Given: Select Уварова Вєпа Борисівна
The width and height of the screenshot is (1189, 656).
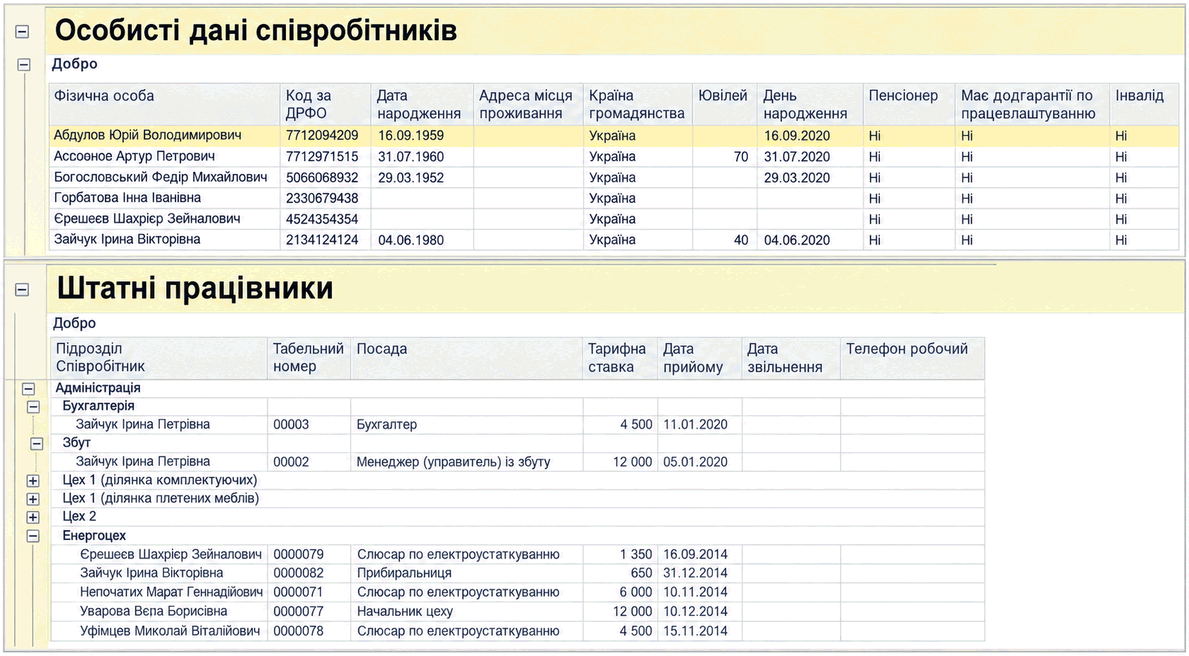Looking at the screenshot, I should 153,611.
